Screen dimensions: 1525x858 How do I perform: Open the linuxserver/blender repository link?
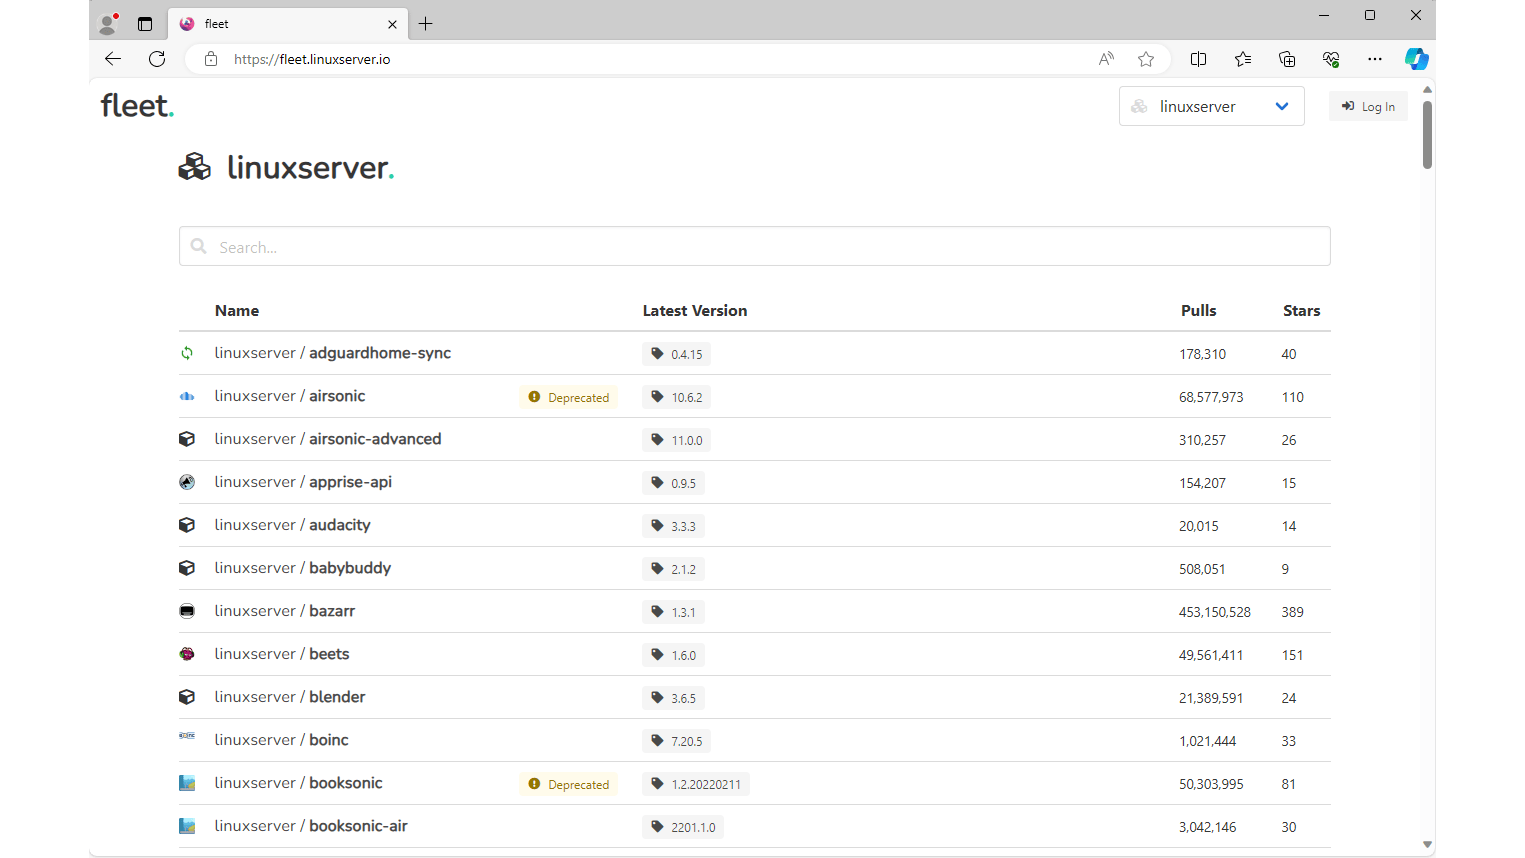(x=290, y=696)
